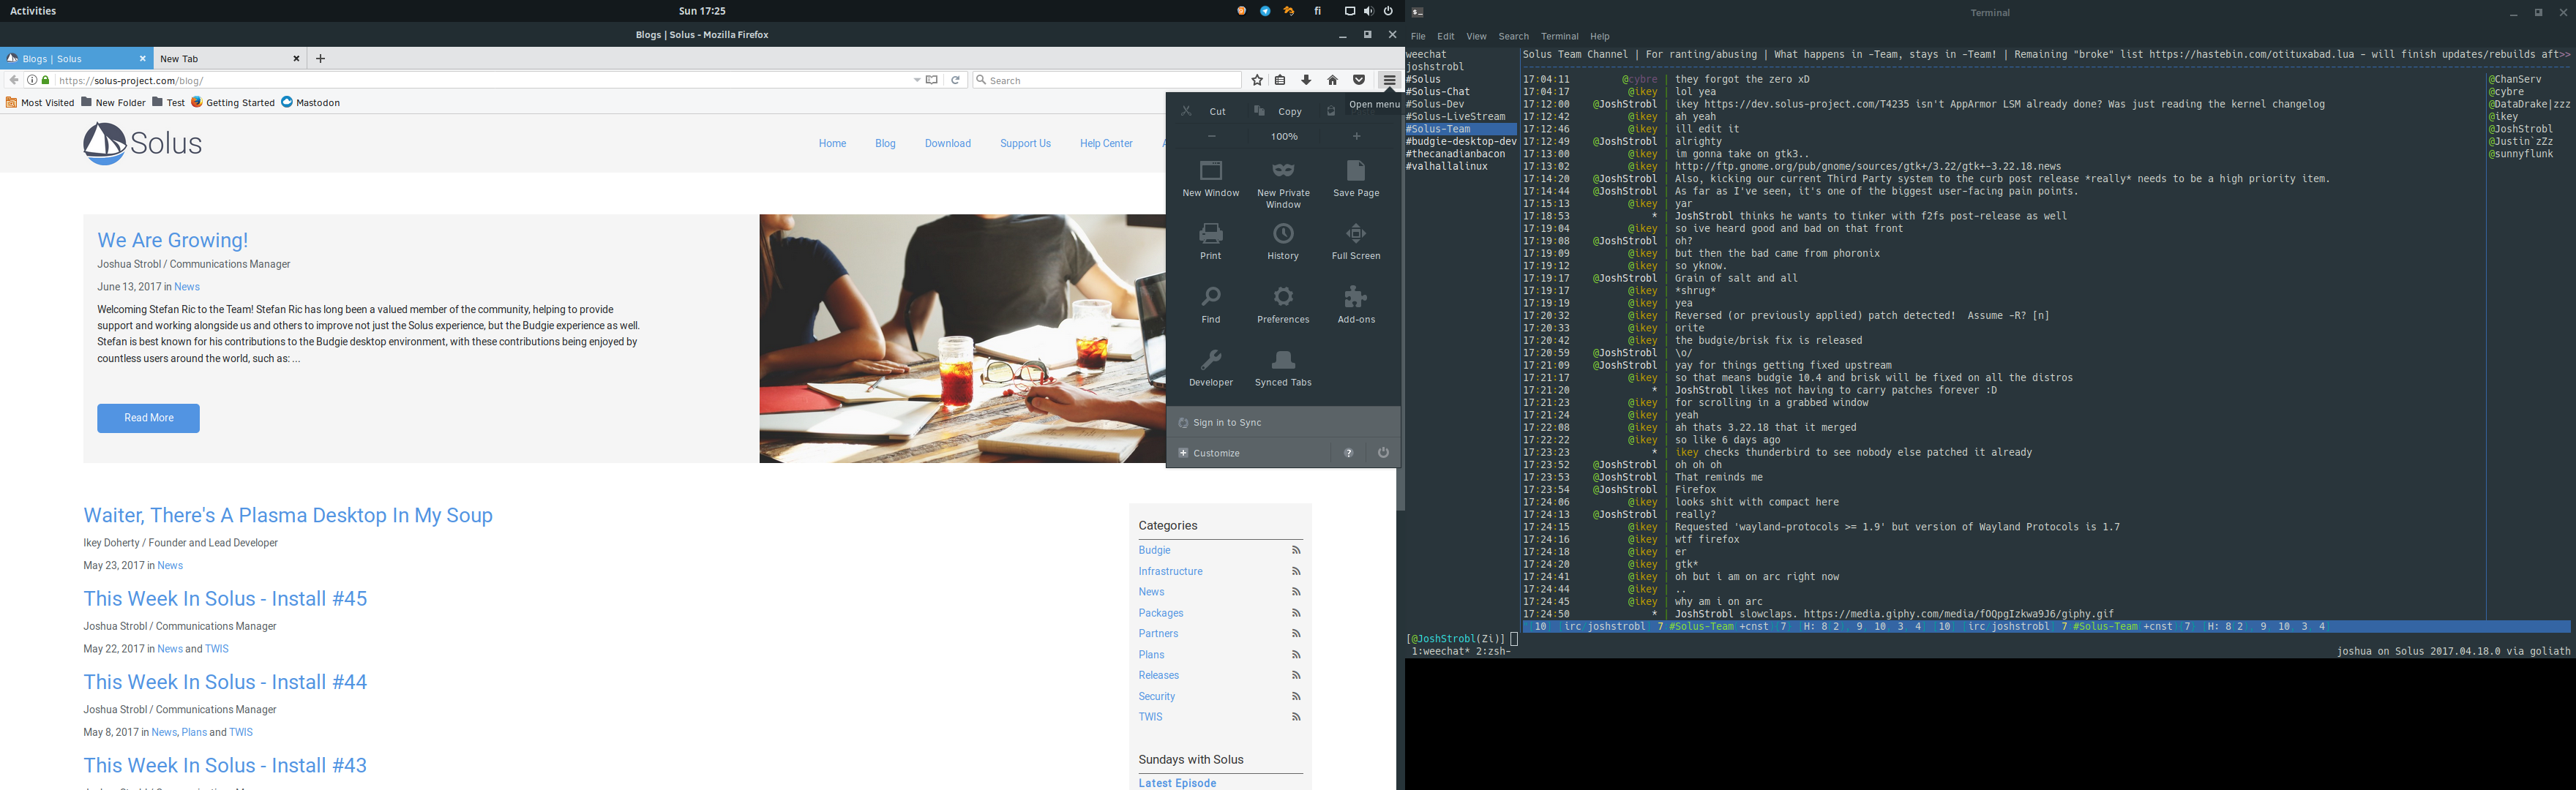Click the Quit power icon in menu footer
The image size is (2576, 790).
tap(1383, 453)
